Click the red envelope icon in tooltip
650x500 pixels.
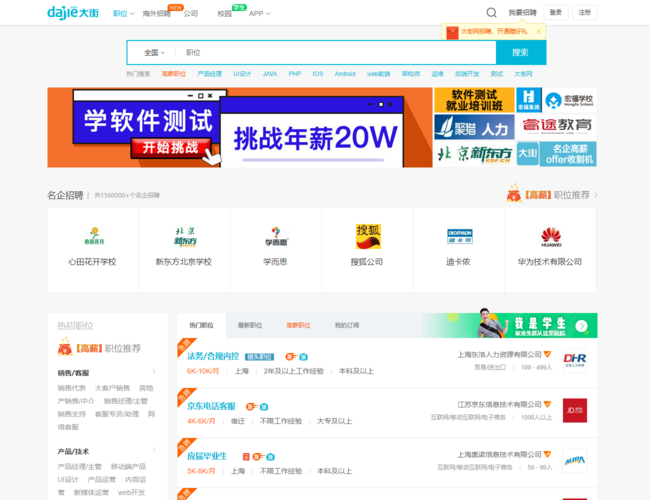point(452,32)
